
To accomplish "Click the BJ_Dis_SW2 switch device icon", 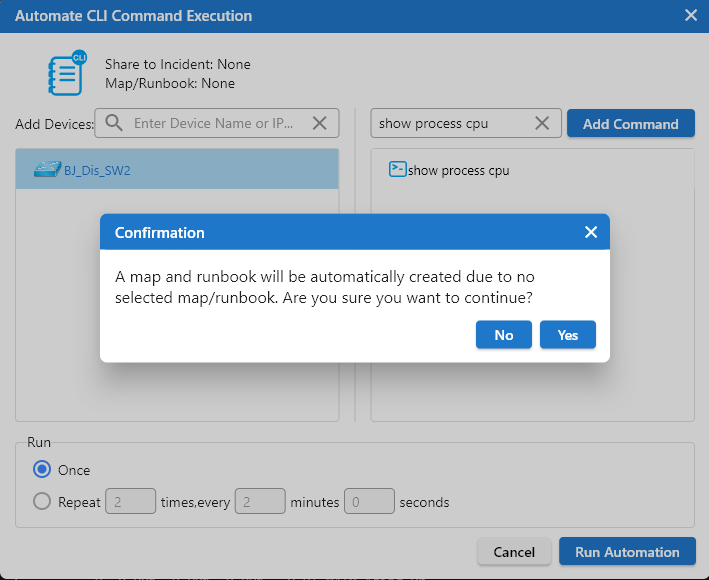I will [46, 169].
